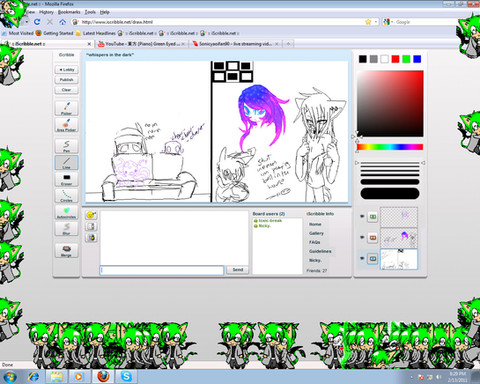Toggle visibility of the bottom layer

(362, 258)
